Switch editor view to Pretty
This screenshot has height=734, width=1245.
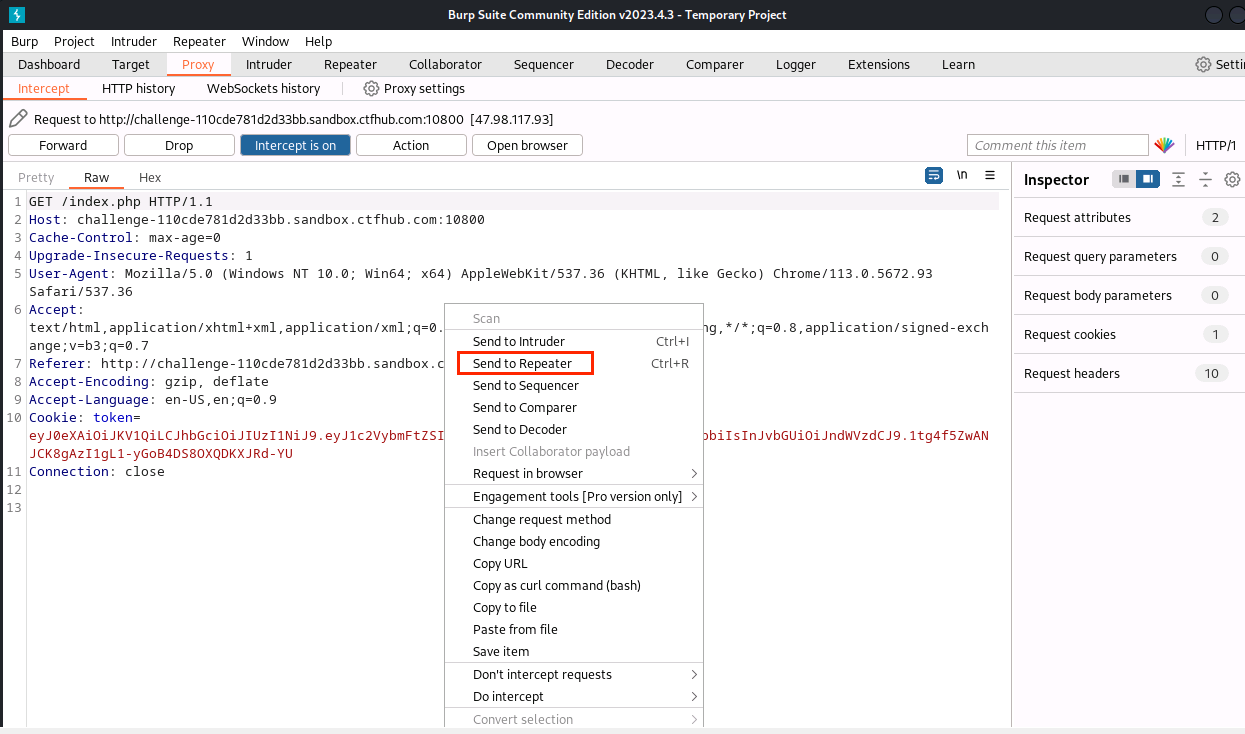point(36,177)
